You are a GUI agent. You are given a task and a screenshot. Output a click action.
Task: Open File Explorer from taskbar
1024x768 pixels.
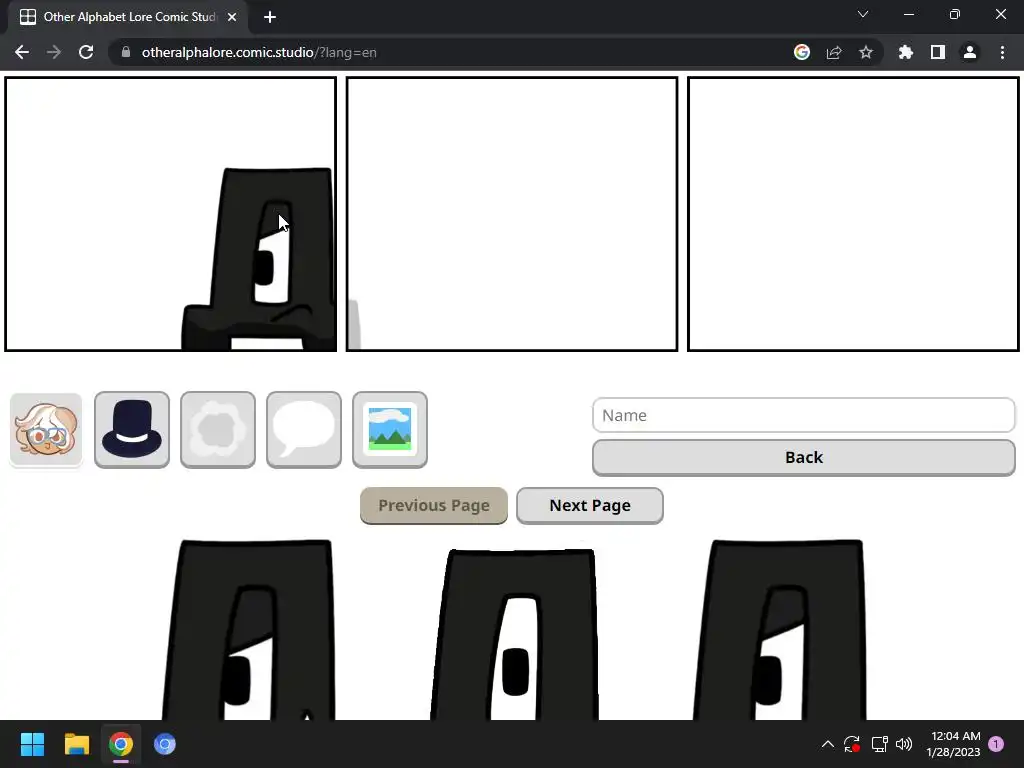pos(76,744)
